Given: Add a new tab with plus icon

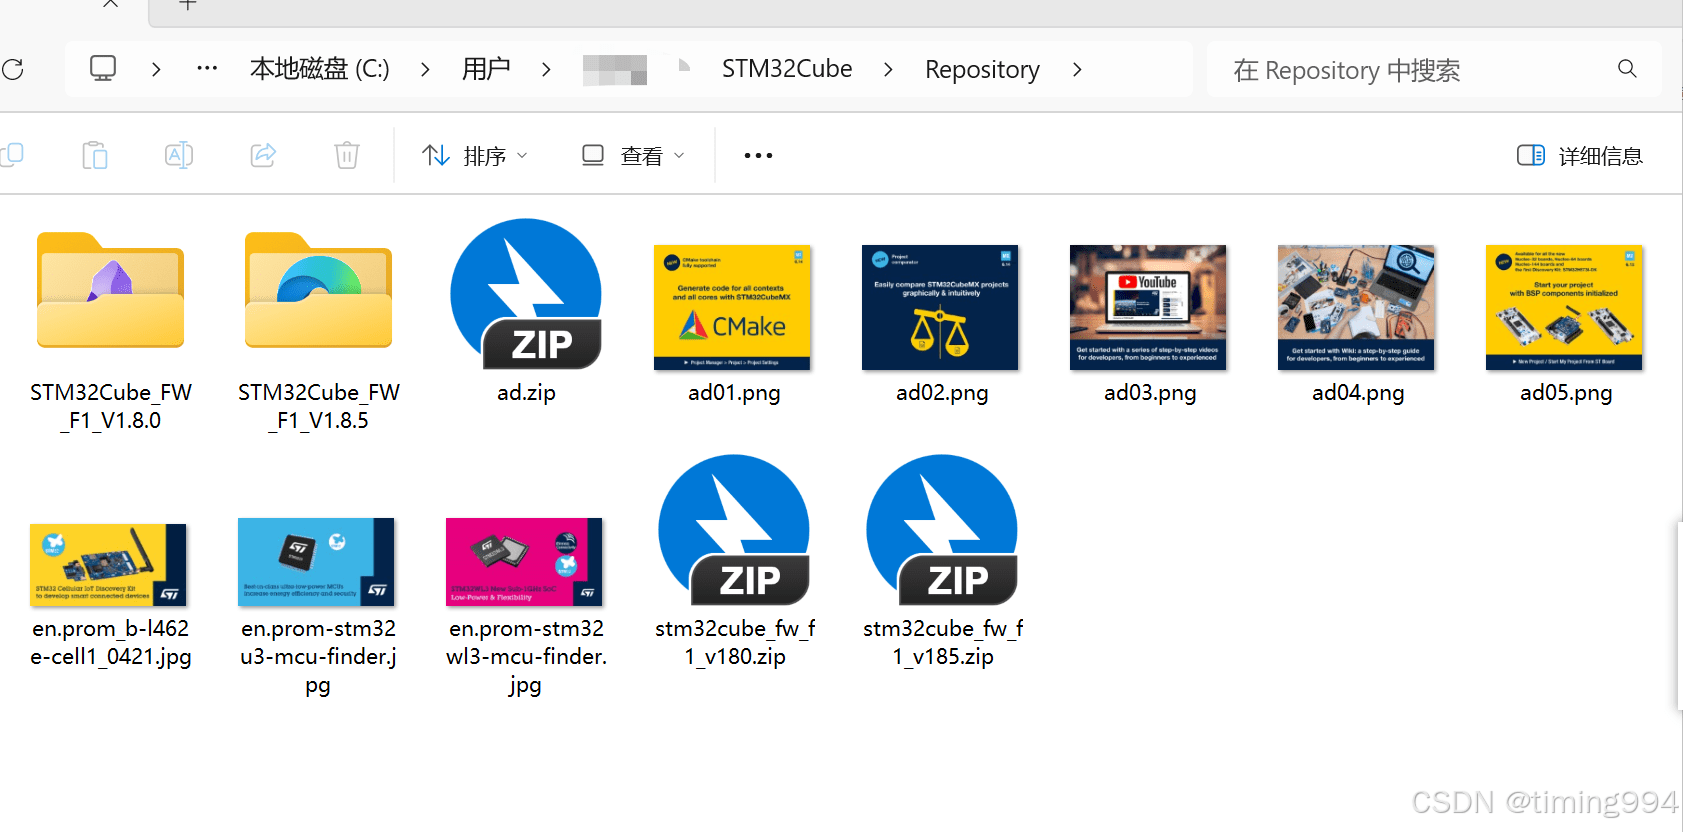Looking at the screenshot, I should pos(187,5).
